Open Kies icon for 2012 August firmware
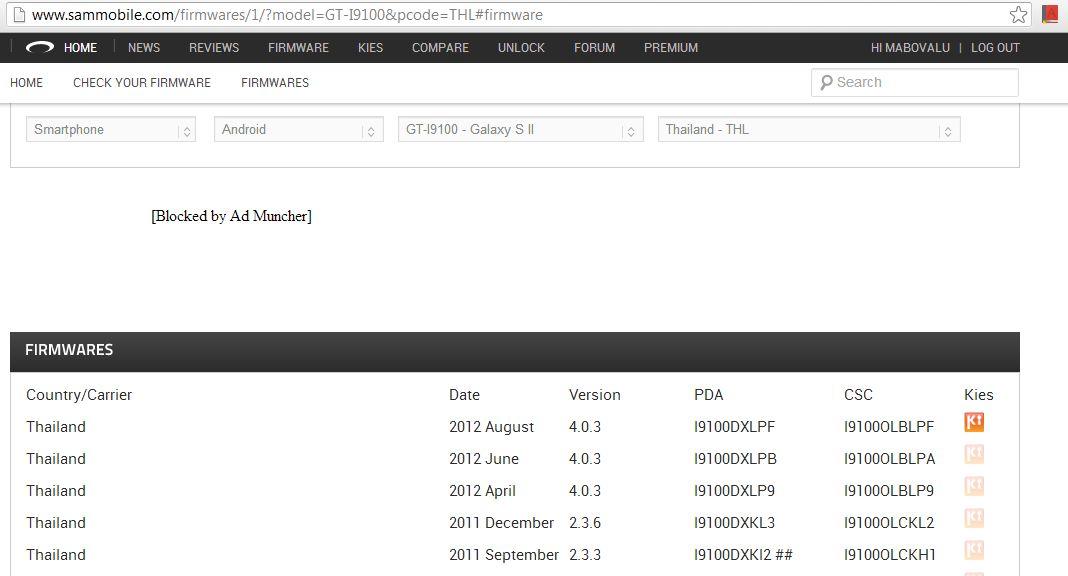 (974, 422)
